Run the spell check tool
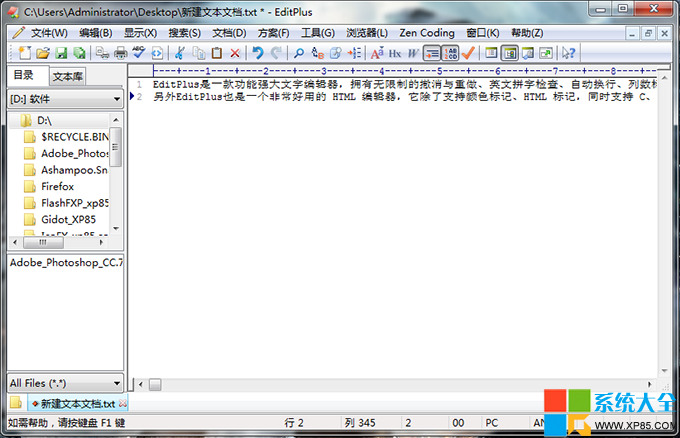The height and width of the screenshot is (438, 680). click(x=139, y=53)
